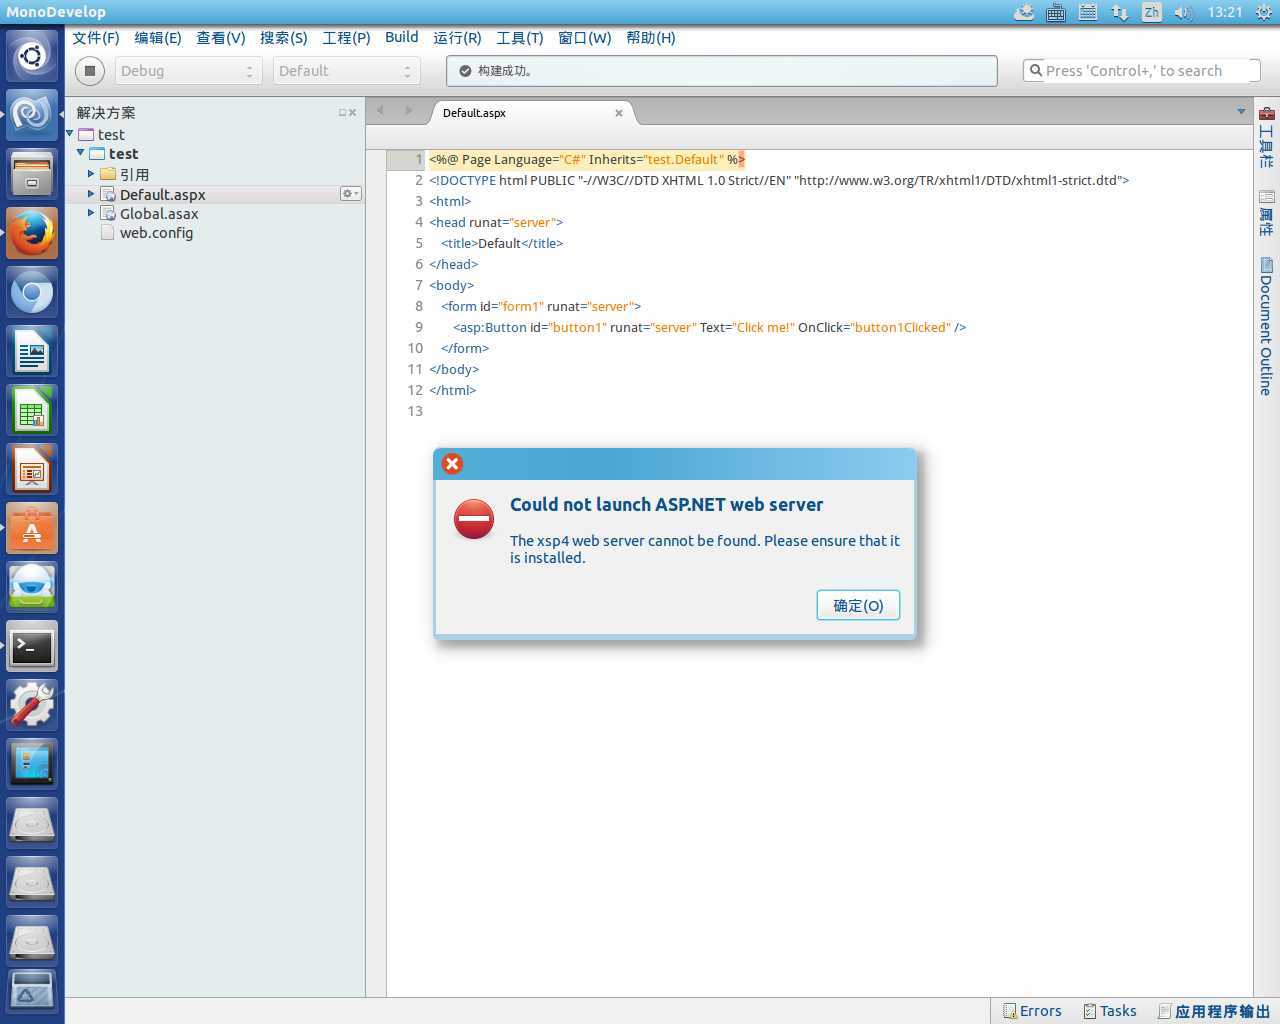
Task: Click the network indicator in top bar
Action: point(1120,12)
